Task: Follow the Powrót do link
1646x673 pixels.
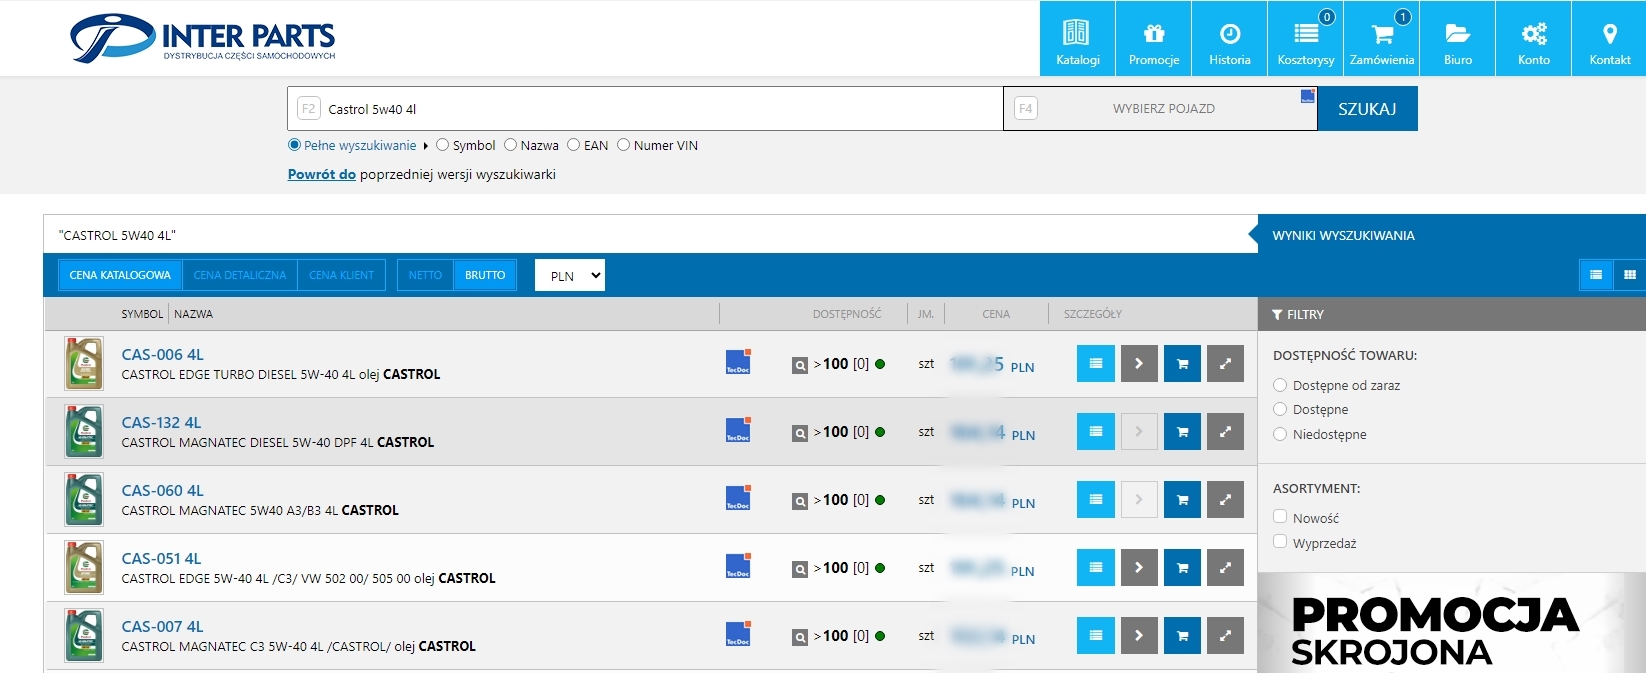Action: tap(321, 174)
